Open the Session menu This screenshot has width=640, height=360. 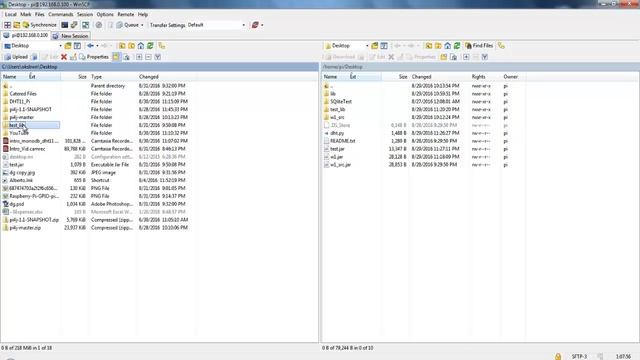(x=85, y=14)
